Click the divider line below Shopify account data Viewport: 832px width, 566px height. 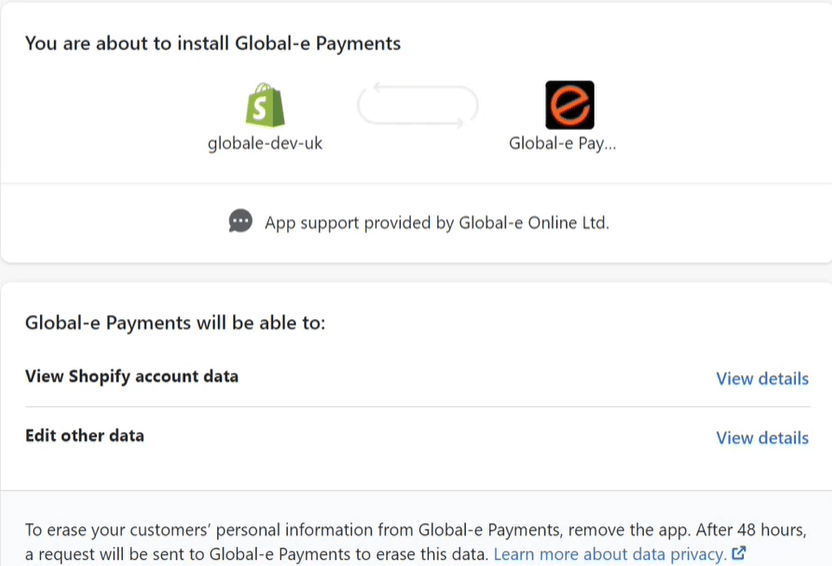point(417,407)
